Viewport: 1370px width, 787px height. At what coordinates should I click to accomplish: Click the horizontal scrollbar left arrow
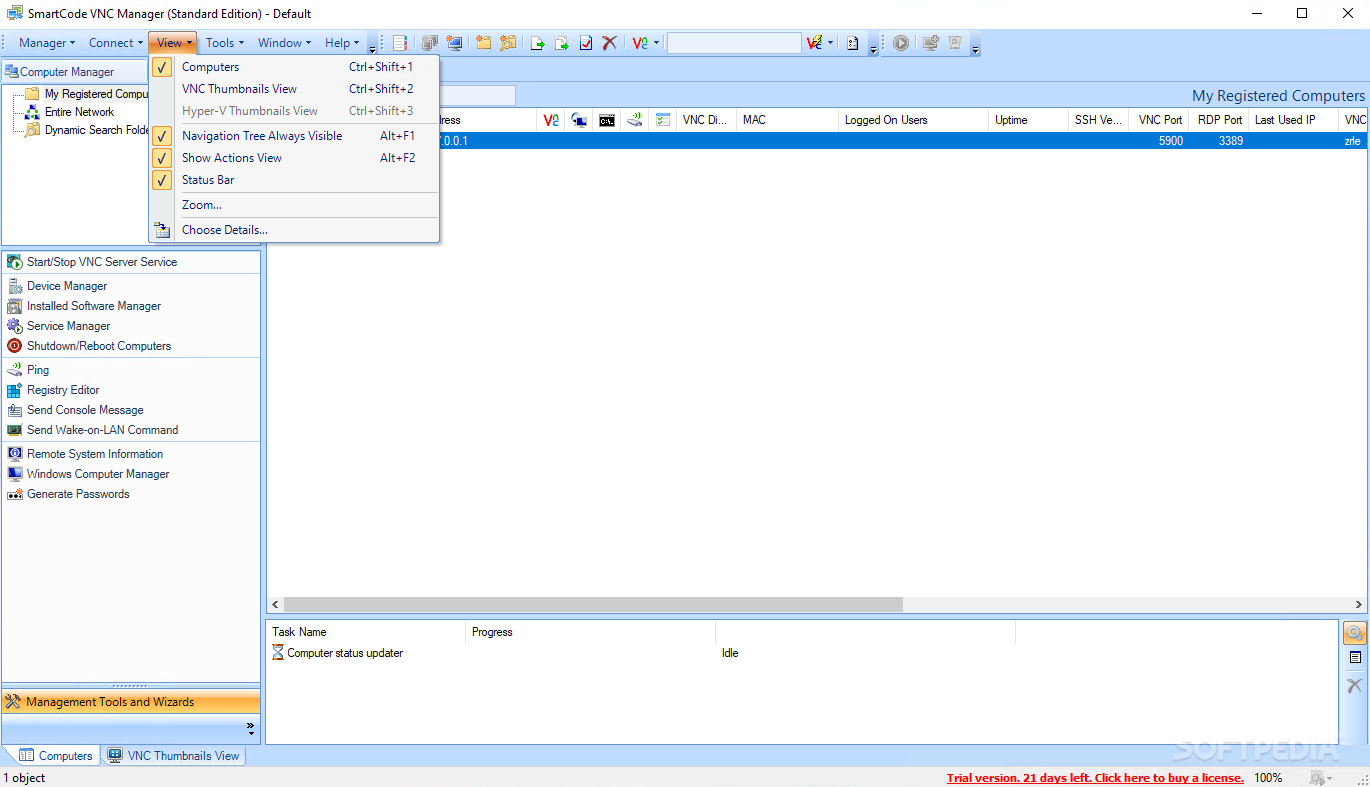click(275, 605)
